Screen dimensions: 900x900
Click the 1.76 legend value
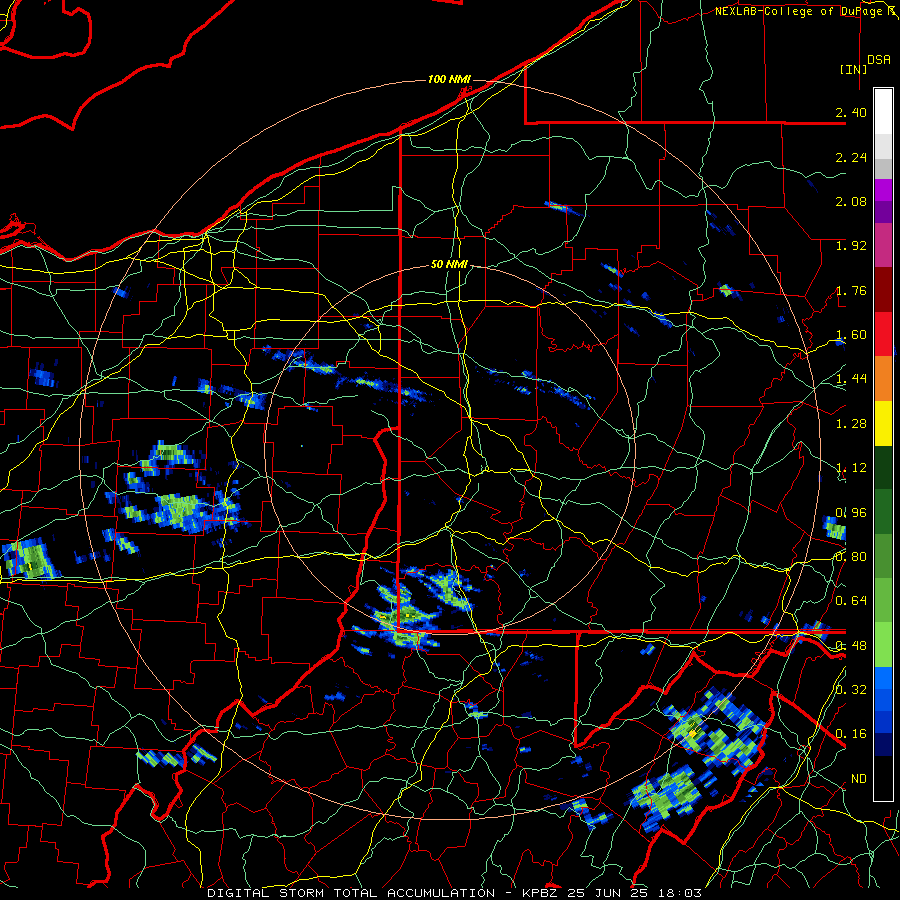[x=851, y=290]
